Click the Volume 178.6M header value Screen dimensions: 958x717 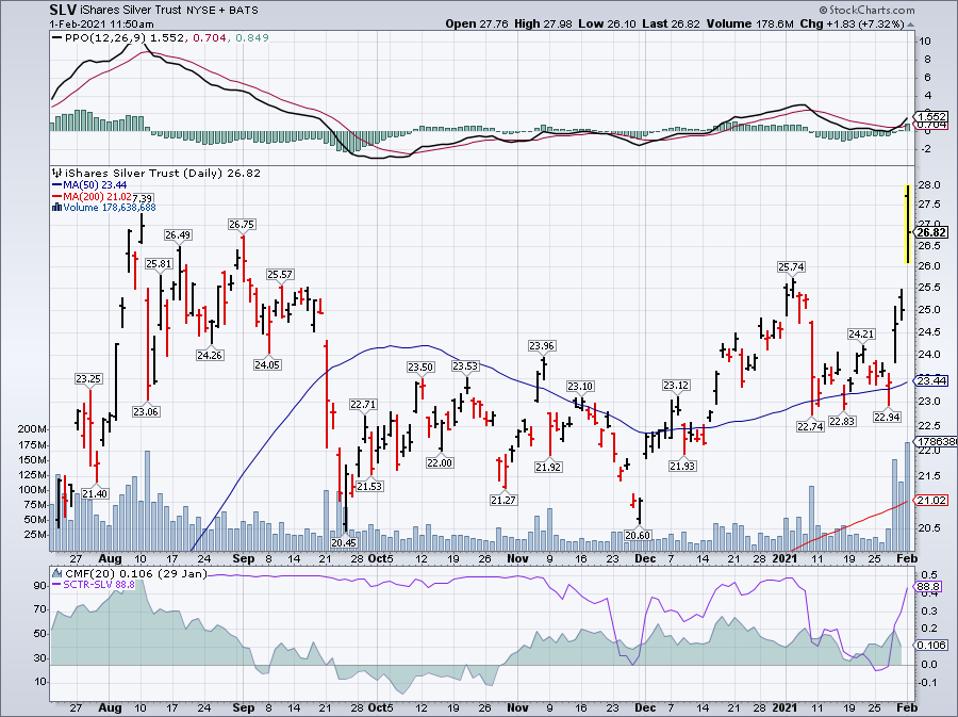(x=750, y=24)
